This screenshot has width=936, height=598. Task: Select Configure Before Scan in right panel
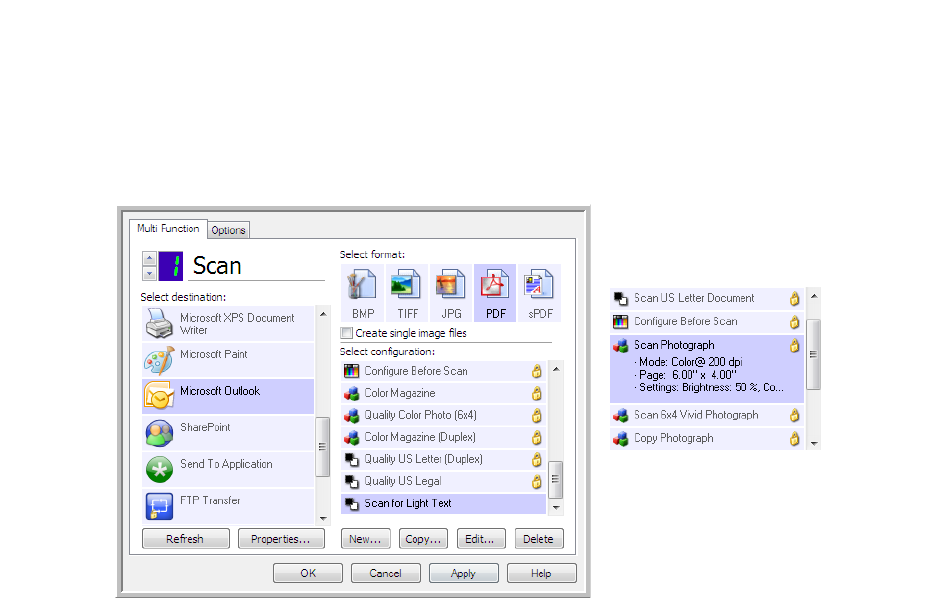(707, 322)
